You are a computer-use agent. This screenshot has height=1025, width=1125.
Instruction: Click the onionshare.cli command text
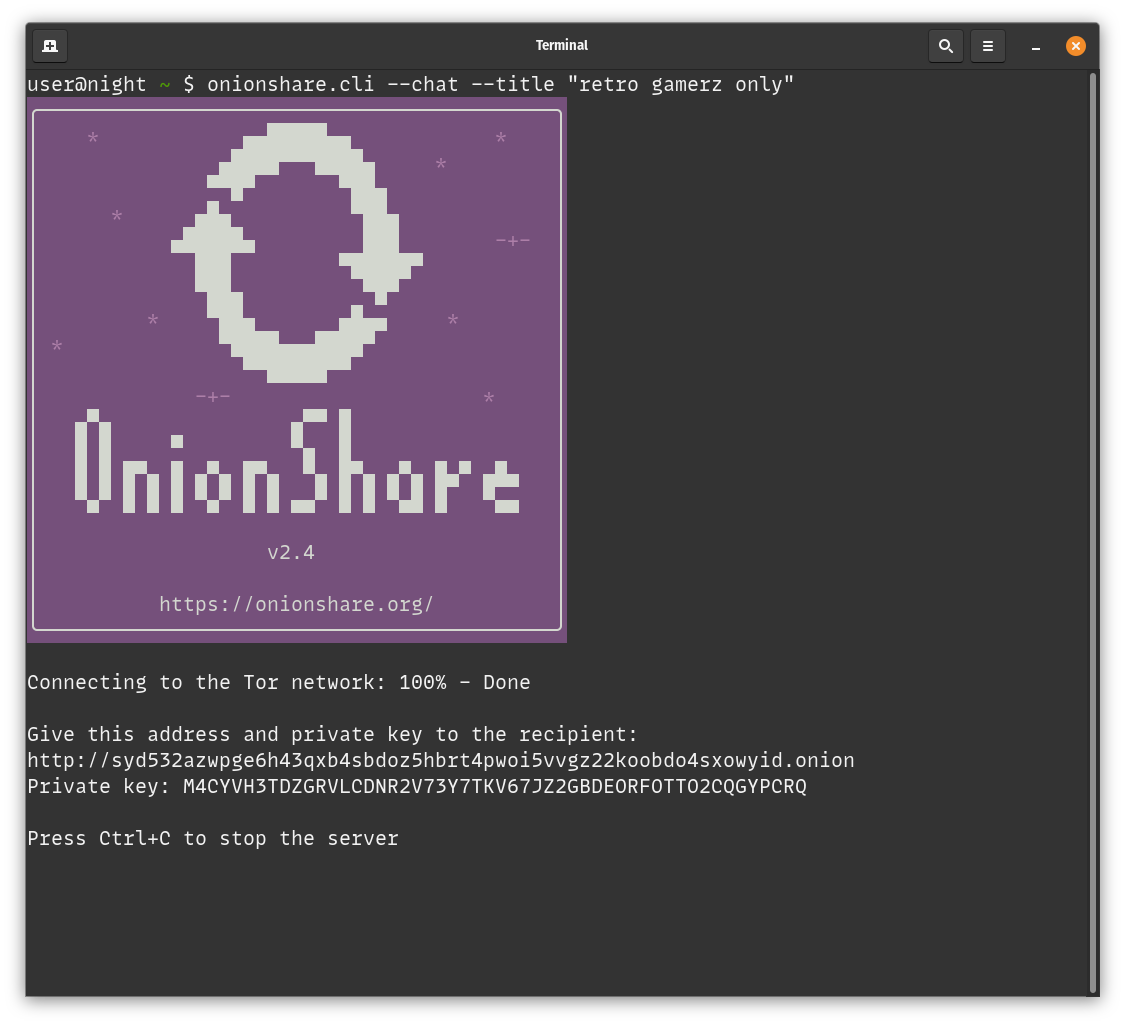tap(290, 85)
